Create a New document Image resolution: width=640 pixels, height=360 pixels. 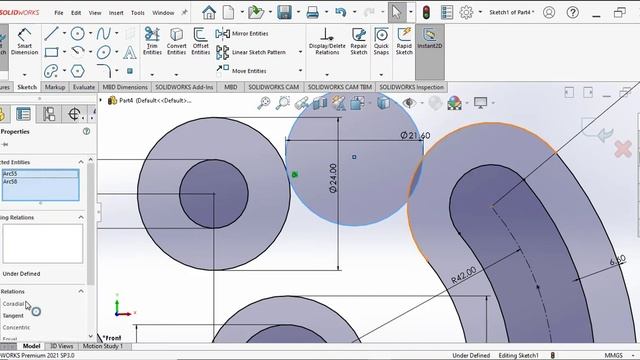click(x=229, y=12)
